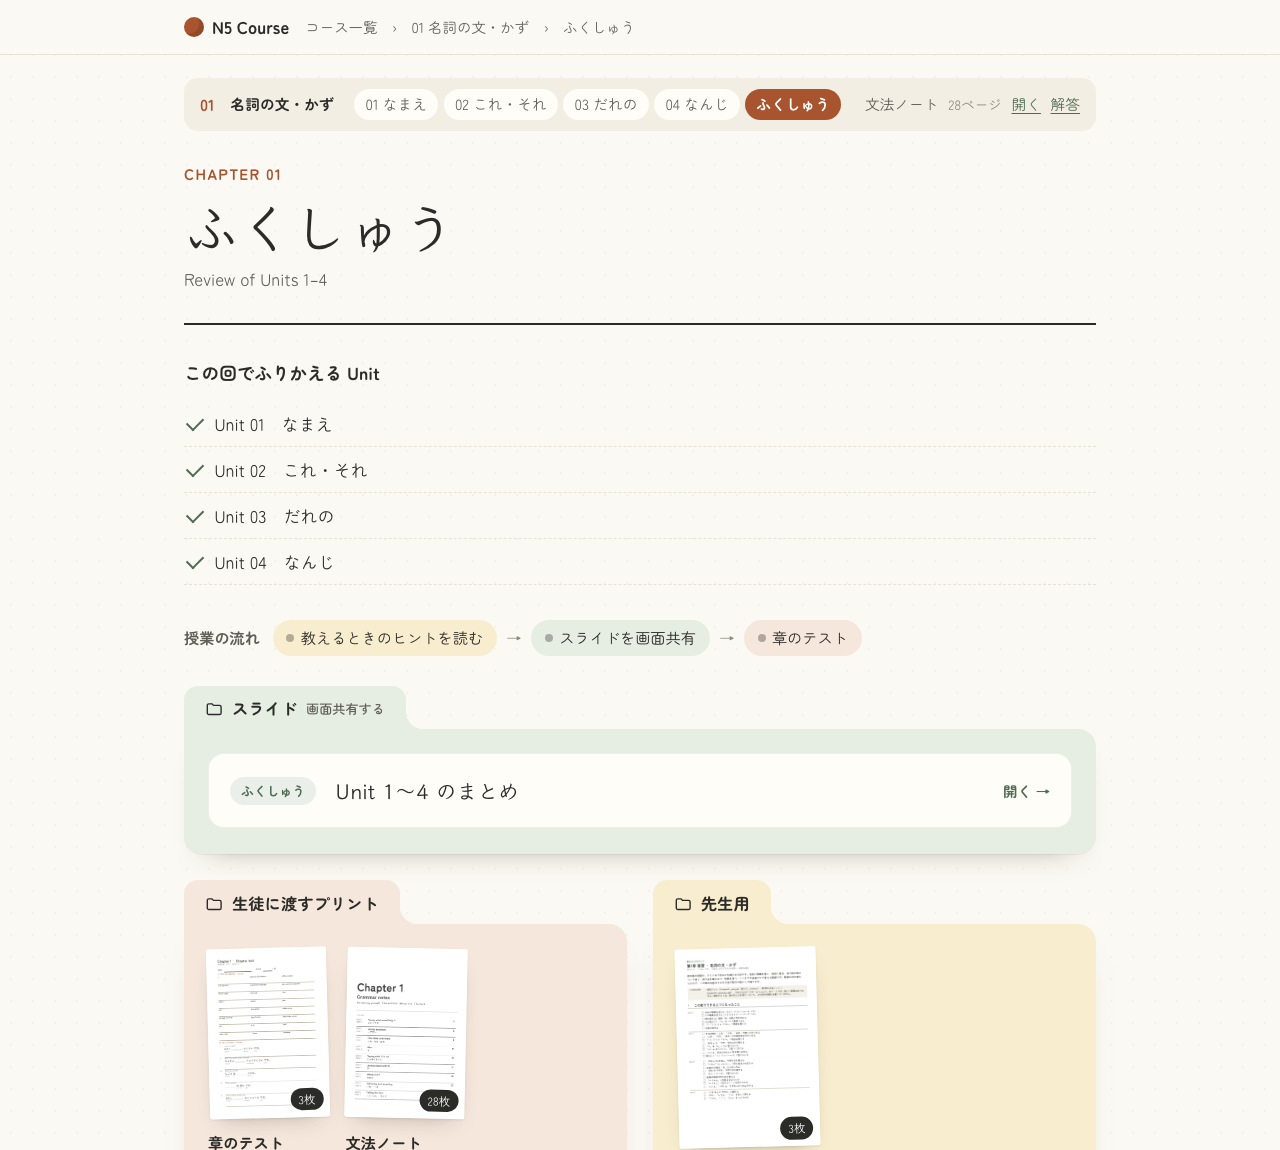This screenshot has height=1150, width=1280.
Task: Click the CHAPTER 01 label
Action: [233, 175]
